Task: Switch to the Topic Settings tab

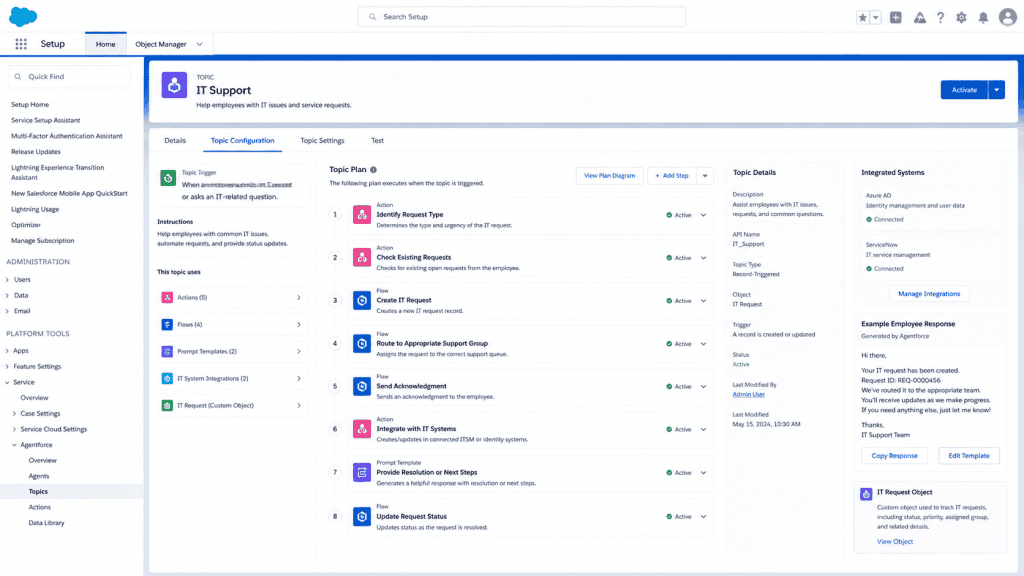Action: [x=322, y=140]
